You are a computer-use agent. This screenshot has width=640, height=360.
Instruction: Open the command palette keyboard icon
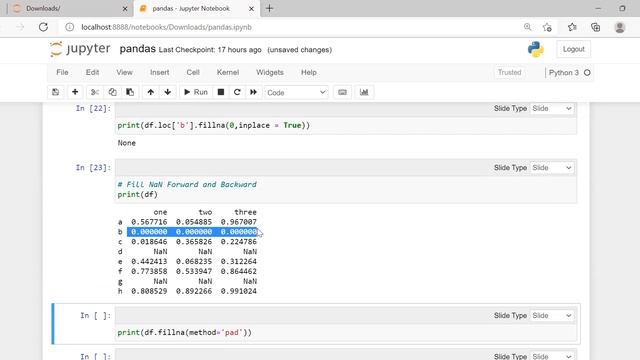(342, 92)
